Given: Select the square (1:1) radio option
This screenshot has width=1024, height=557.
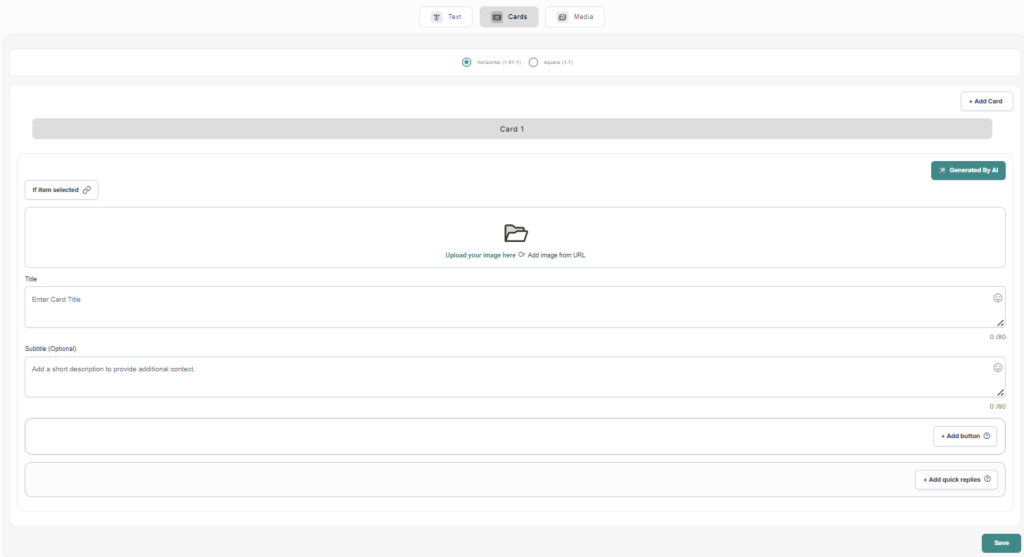Looking at the screenshot, I should point(533,62).
